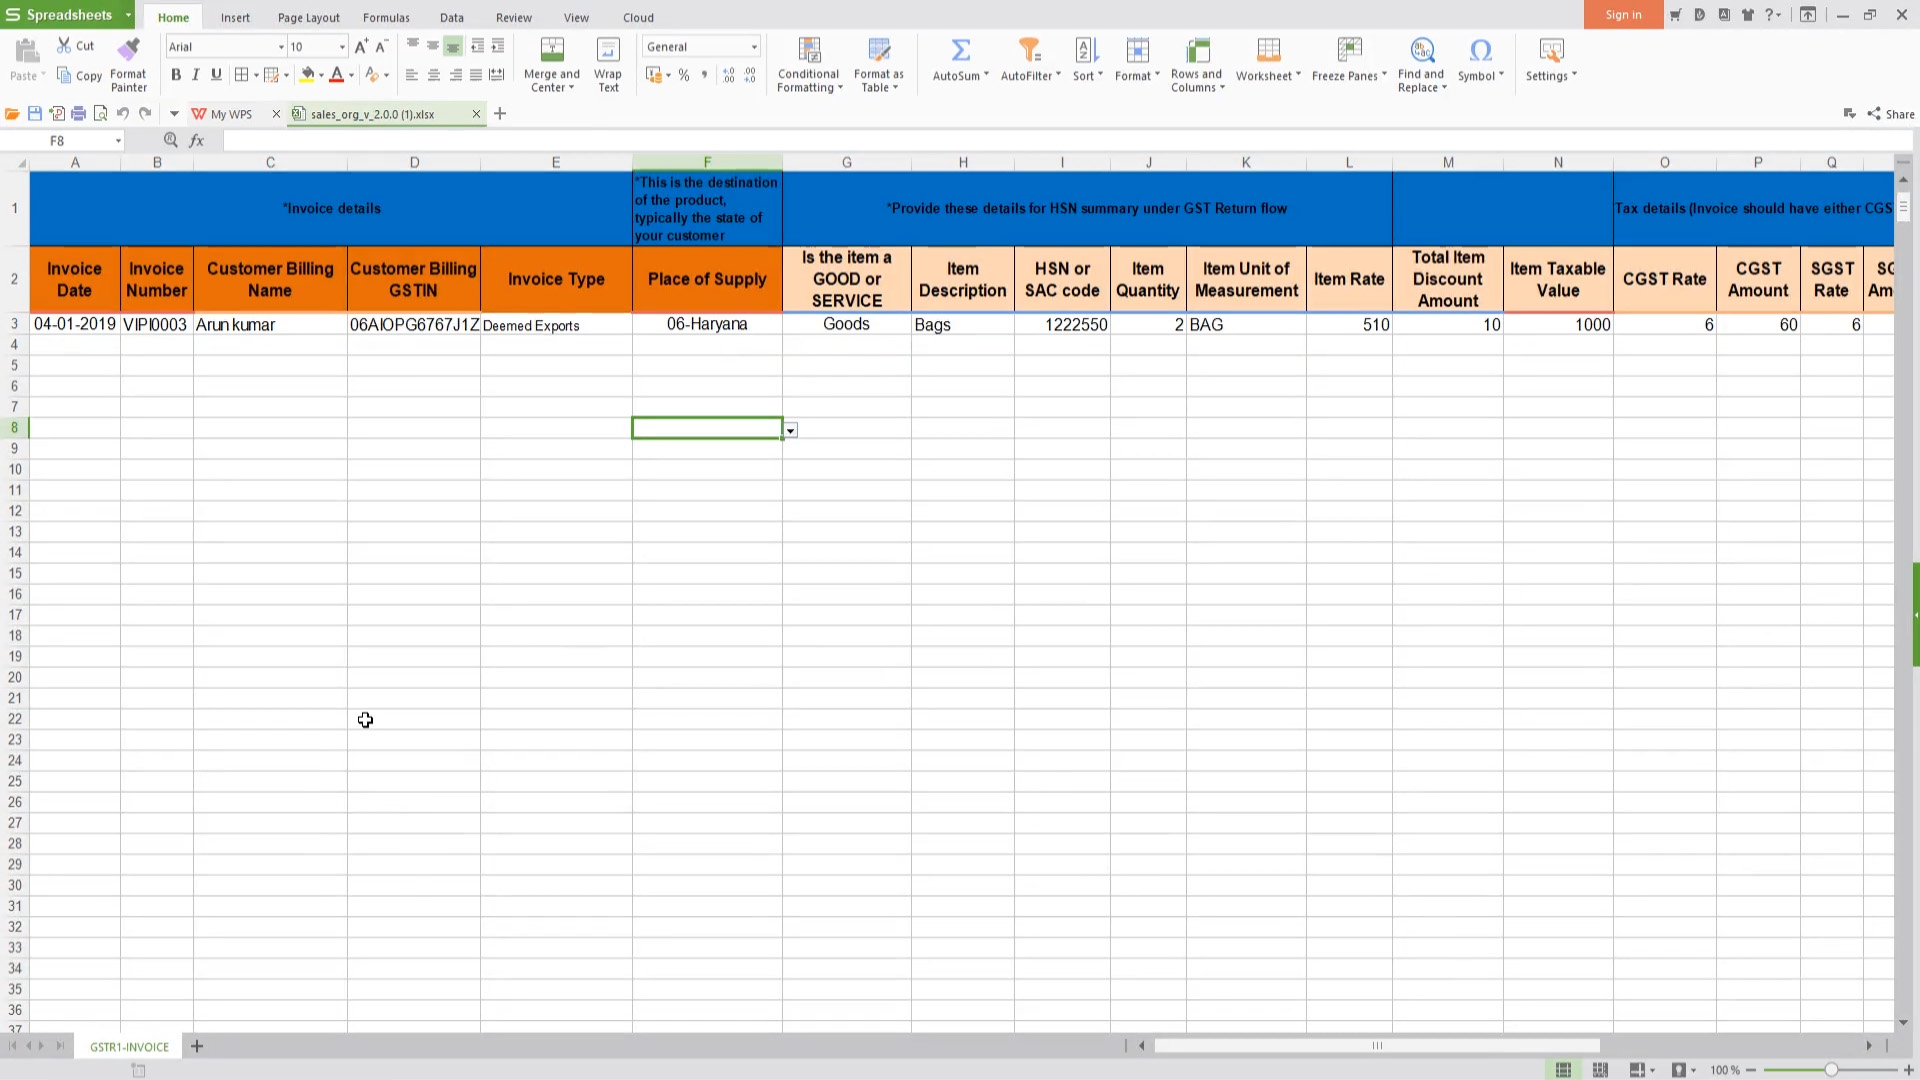Viewport: 1920px width, 1080px height.
Task: Select the GSTR1-INVOICE sheet tab
Action: click(x=129, y=1047)
